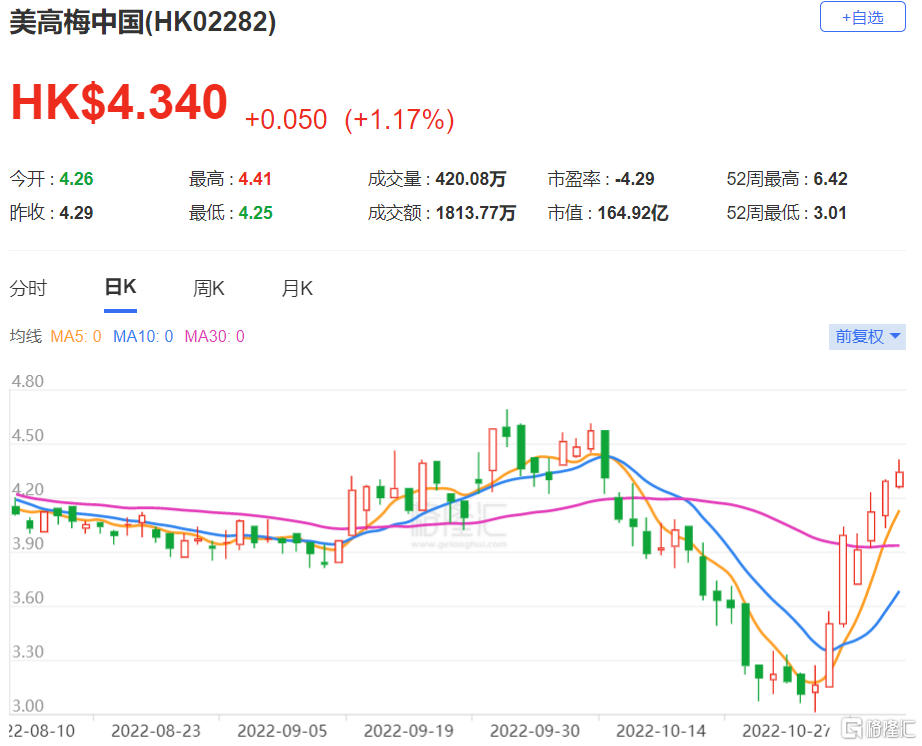Click the price change +0.050 (+1.17%)
The width and height of the screenshot is (922, 746).
point(349,119)
